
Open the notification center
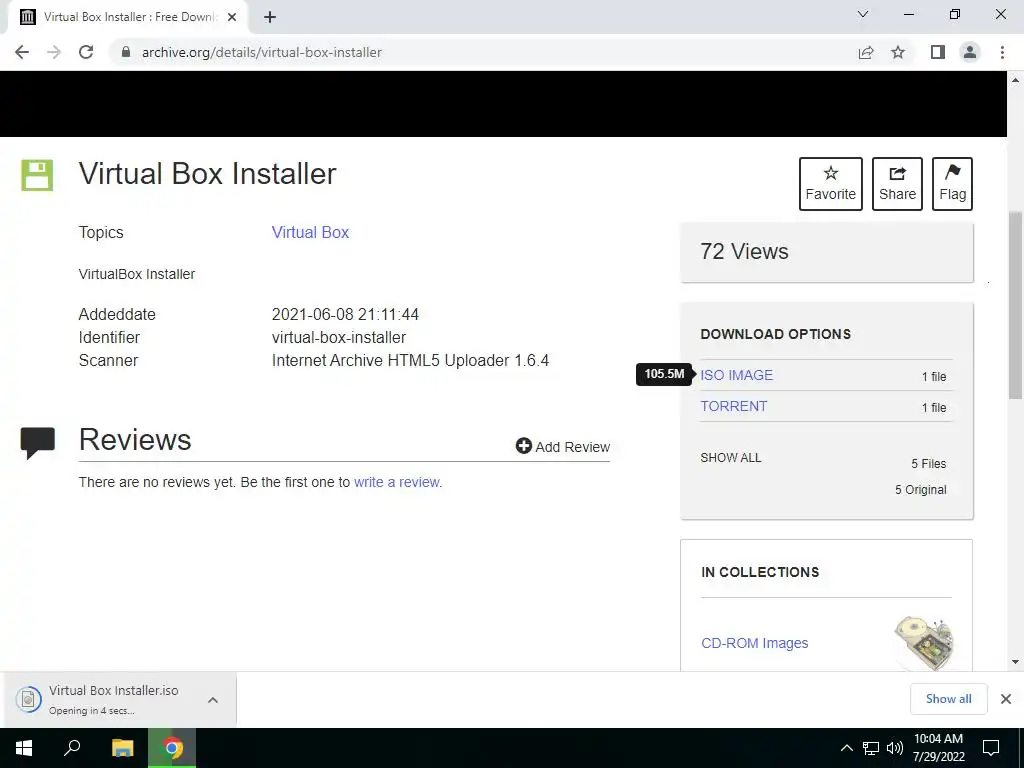click(991, 748)
